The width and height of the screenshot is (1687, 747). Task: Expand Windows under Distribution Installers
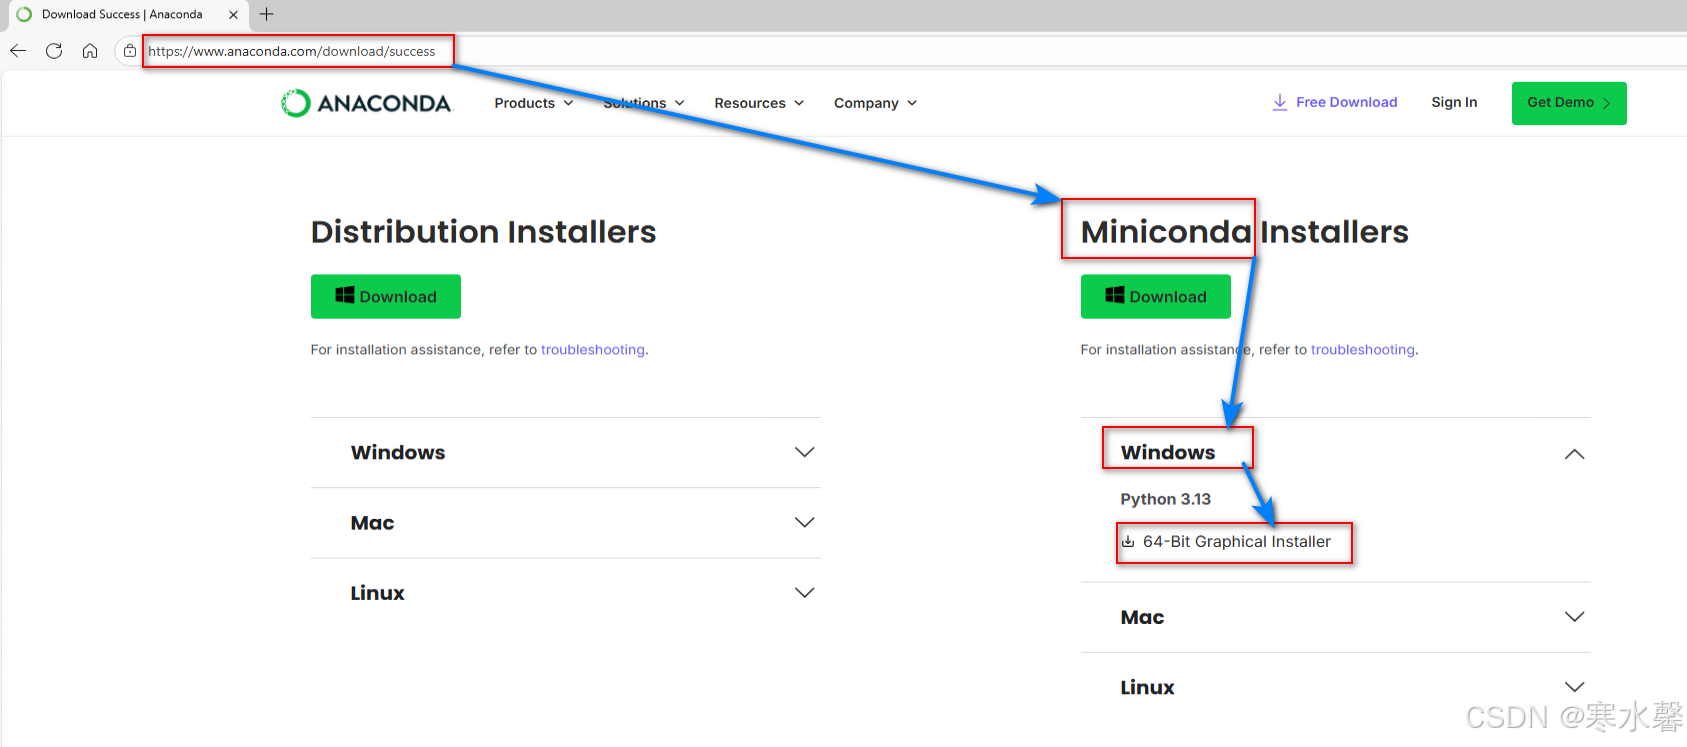566,452
